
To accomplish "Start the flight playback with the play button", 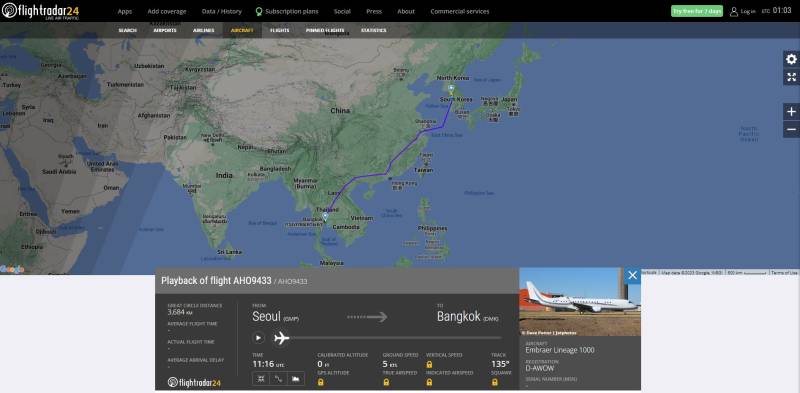I will (x=259, y=337).
